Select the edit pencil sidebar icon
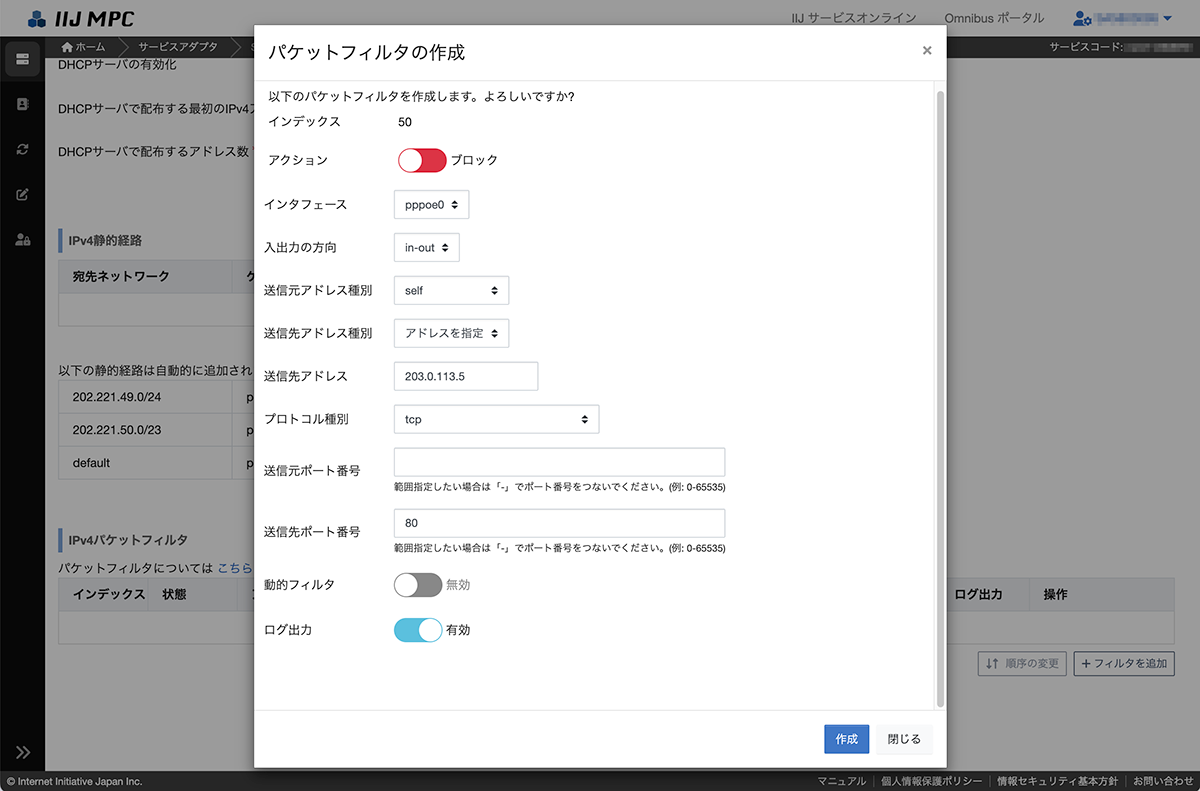The height and width of the screenshot is (791, 1200). 22,194
